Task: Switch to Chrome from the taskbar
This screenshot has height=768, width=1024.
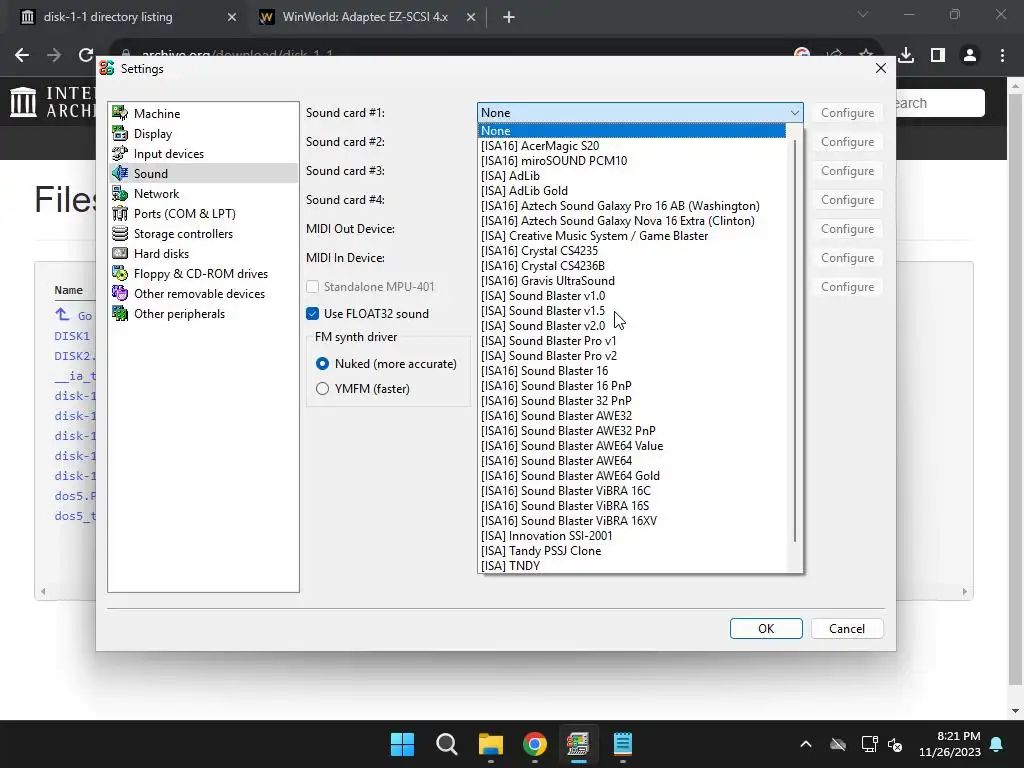Action: (535, 744)
